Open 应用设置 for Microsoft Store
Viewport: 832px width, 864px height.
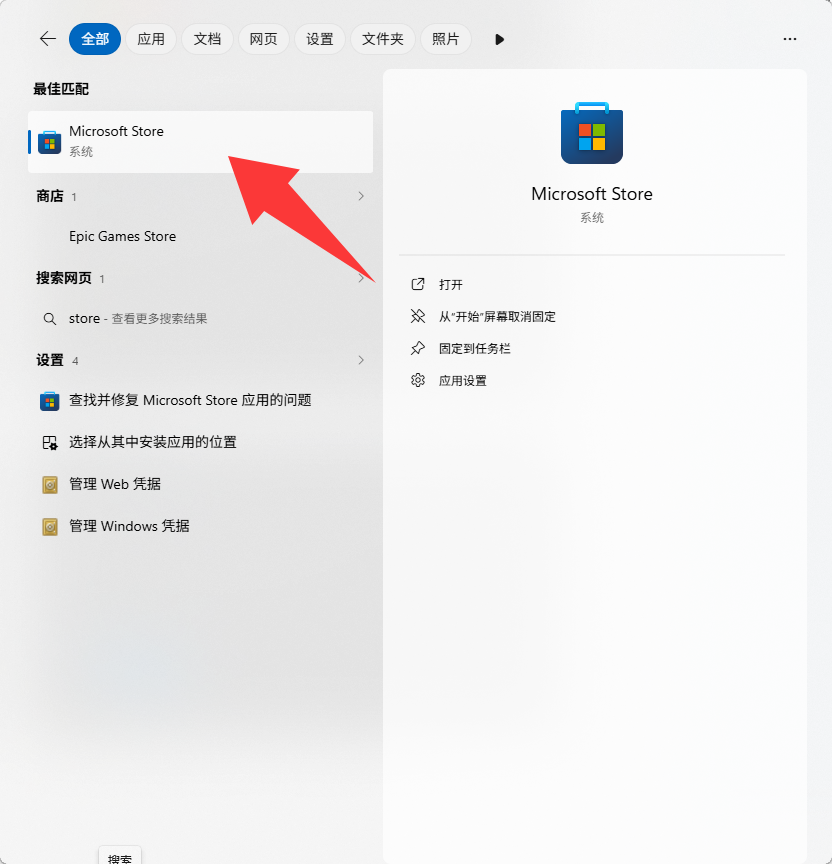[462, 381]
